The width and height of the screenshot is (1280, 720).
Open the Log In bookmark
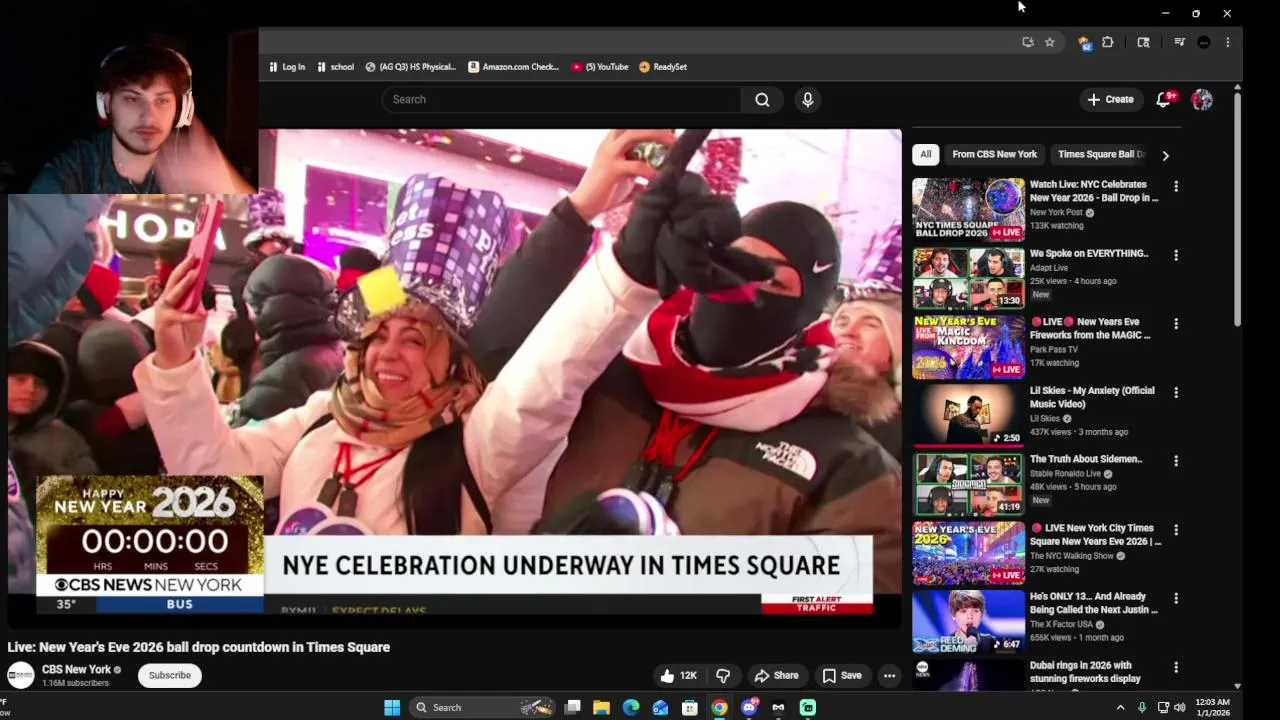click(x=287, y=67)
